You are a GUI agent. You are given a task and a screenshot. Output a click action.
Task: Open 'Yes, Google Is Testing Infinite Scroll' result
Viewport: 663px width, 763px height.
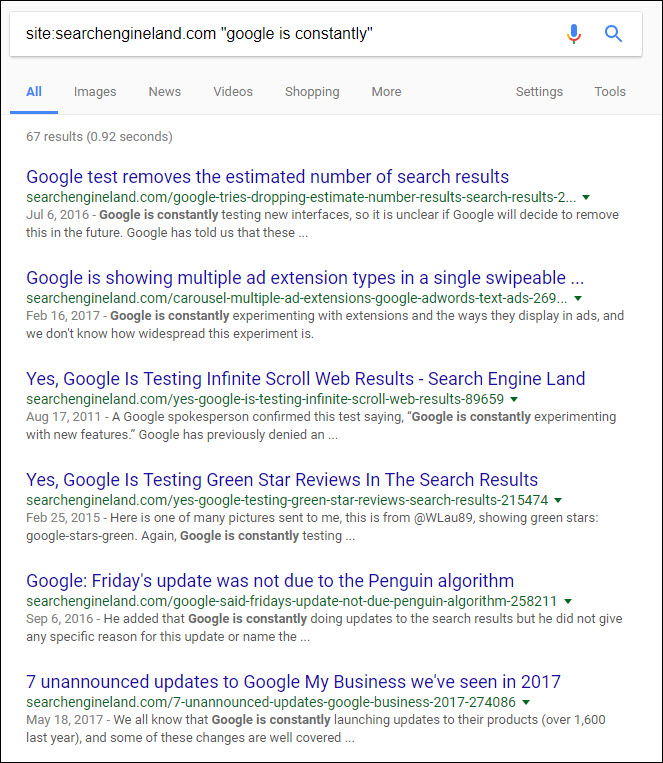[305, 379]
